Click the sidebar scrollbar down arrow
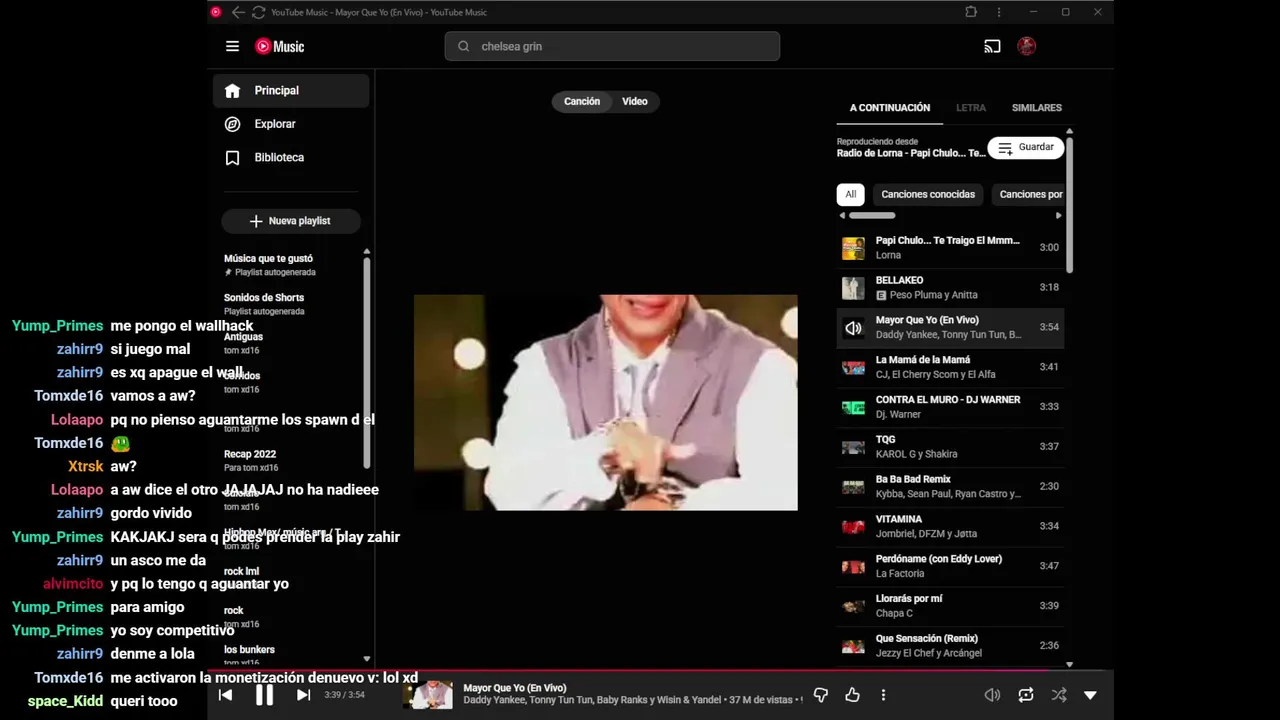The image size is (1280, 720). pos(366,659)
